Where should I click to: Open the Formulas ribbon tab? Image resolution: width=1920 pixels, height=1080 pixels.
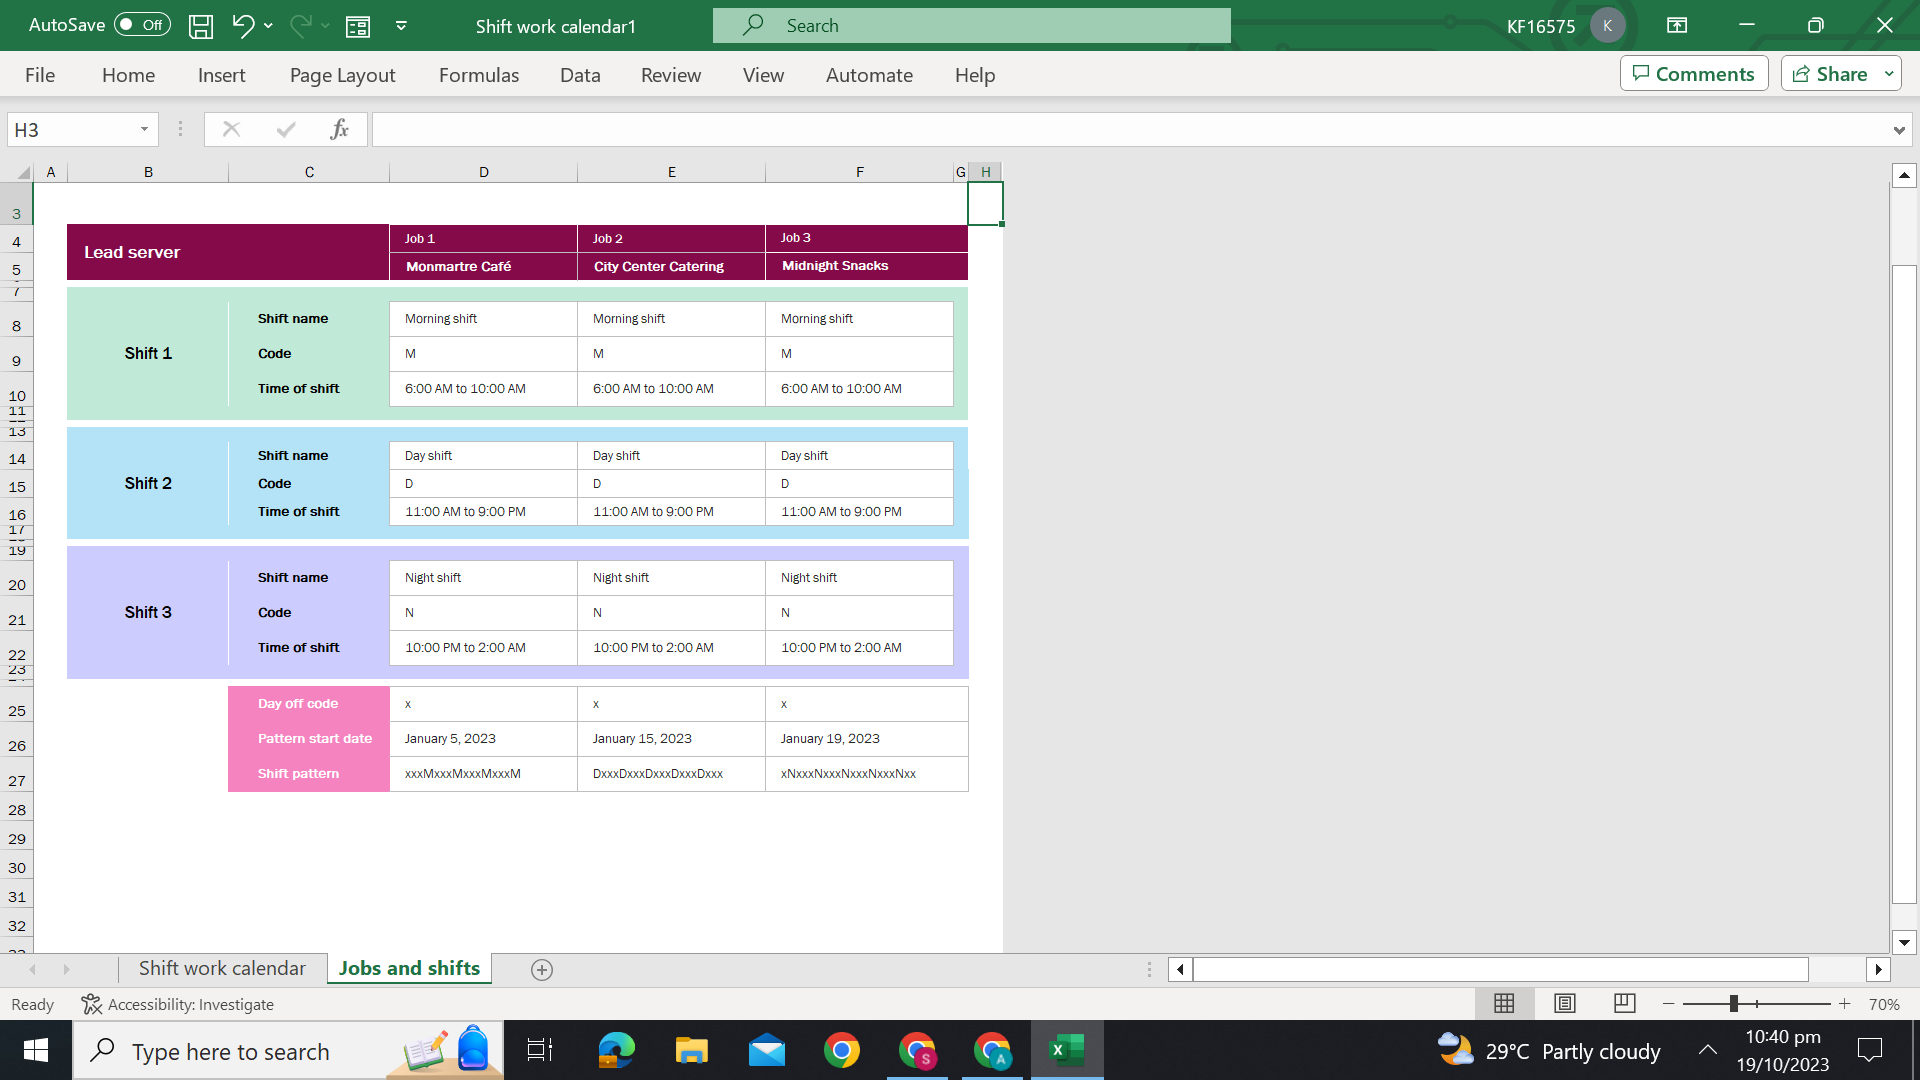tap(478, 75)
